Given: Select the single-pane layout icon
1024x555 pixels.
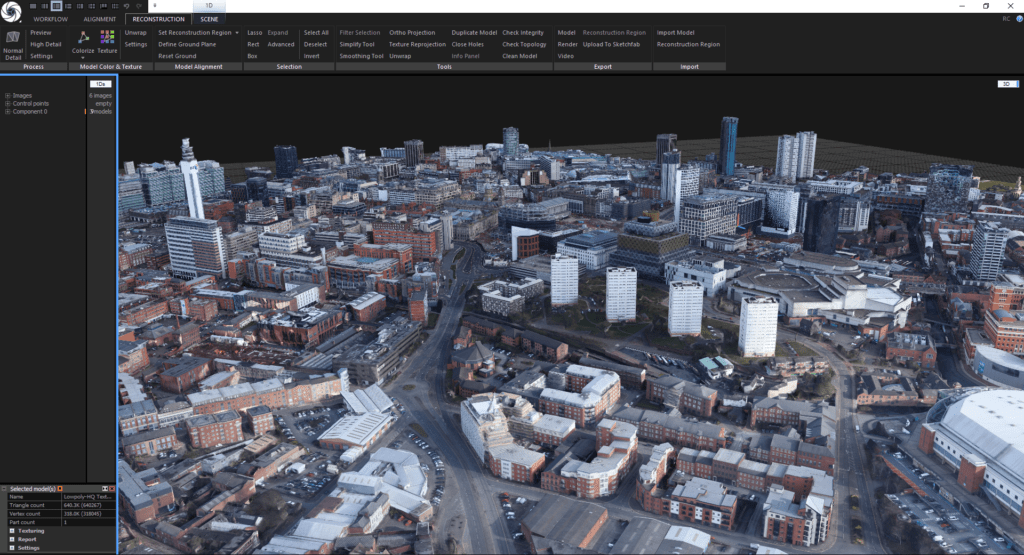Looking at the screenshot, I should click(33, 6).
